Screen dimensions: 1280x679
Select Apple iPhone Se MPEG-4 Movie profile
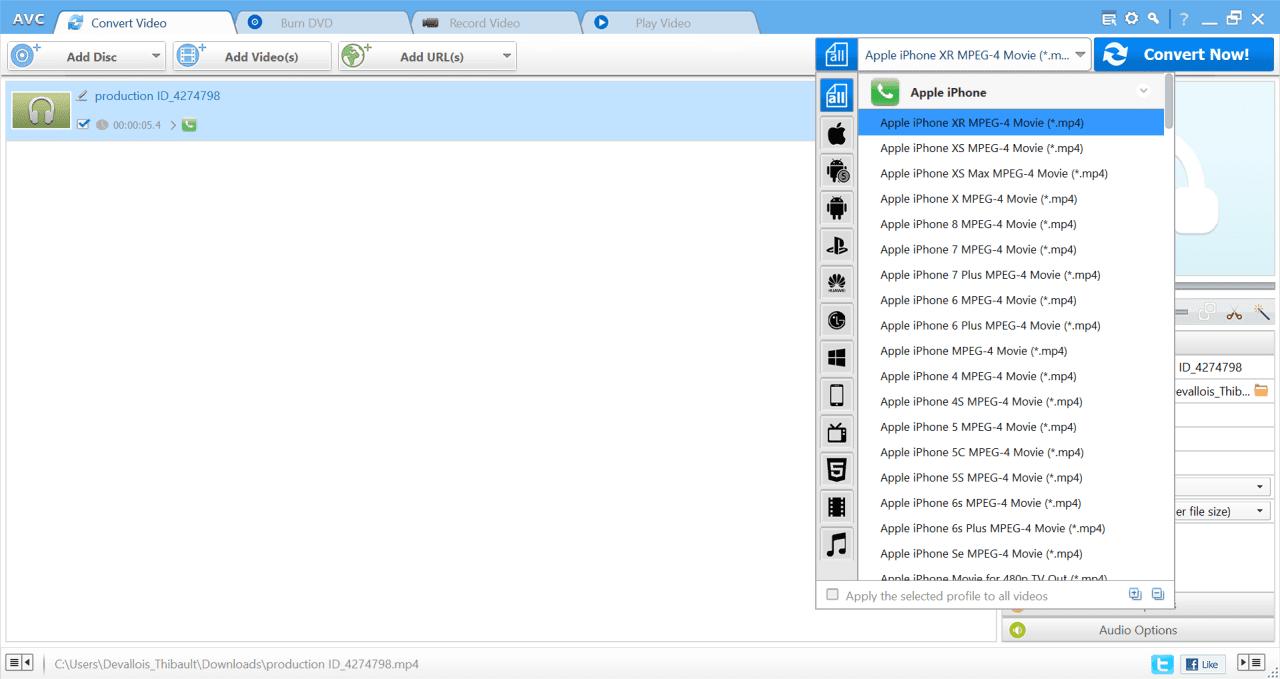1011,553
